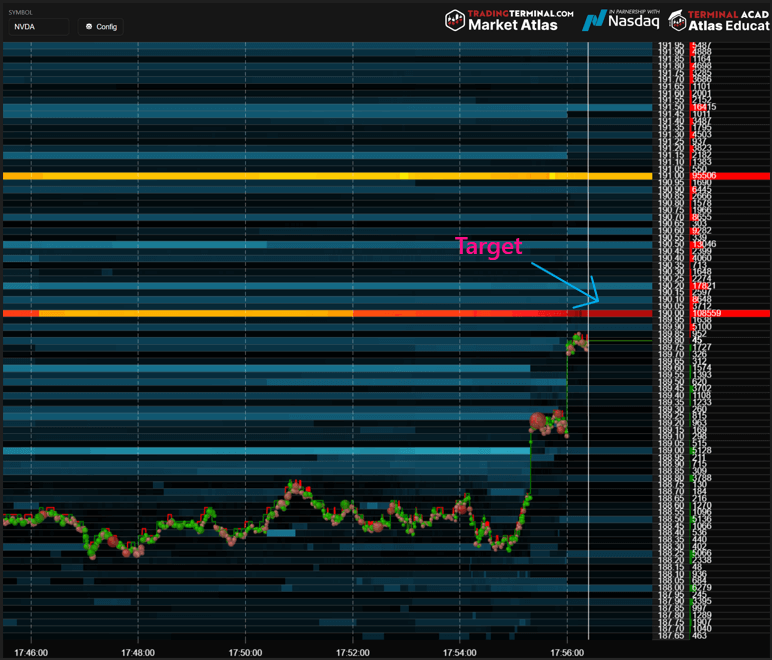Click the 189.00 price level label
This screenshot has width=772, height=660.
[x=671, y=451]
